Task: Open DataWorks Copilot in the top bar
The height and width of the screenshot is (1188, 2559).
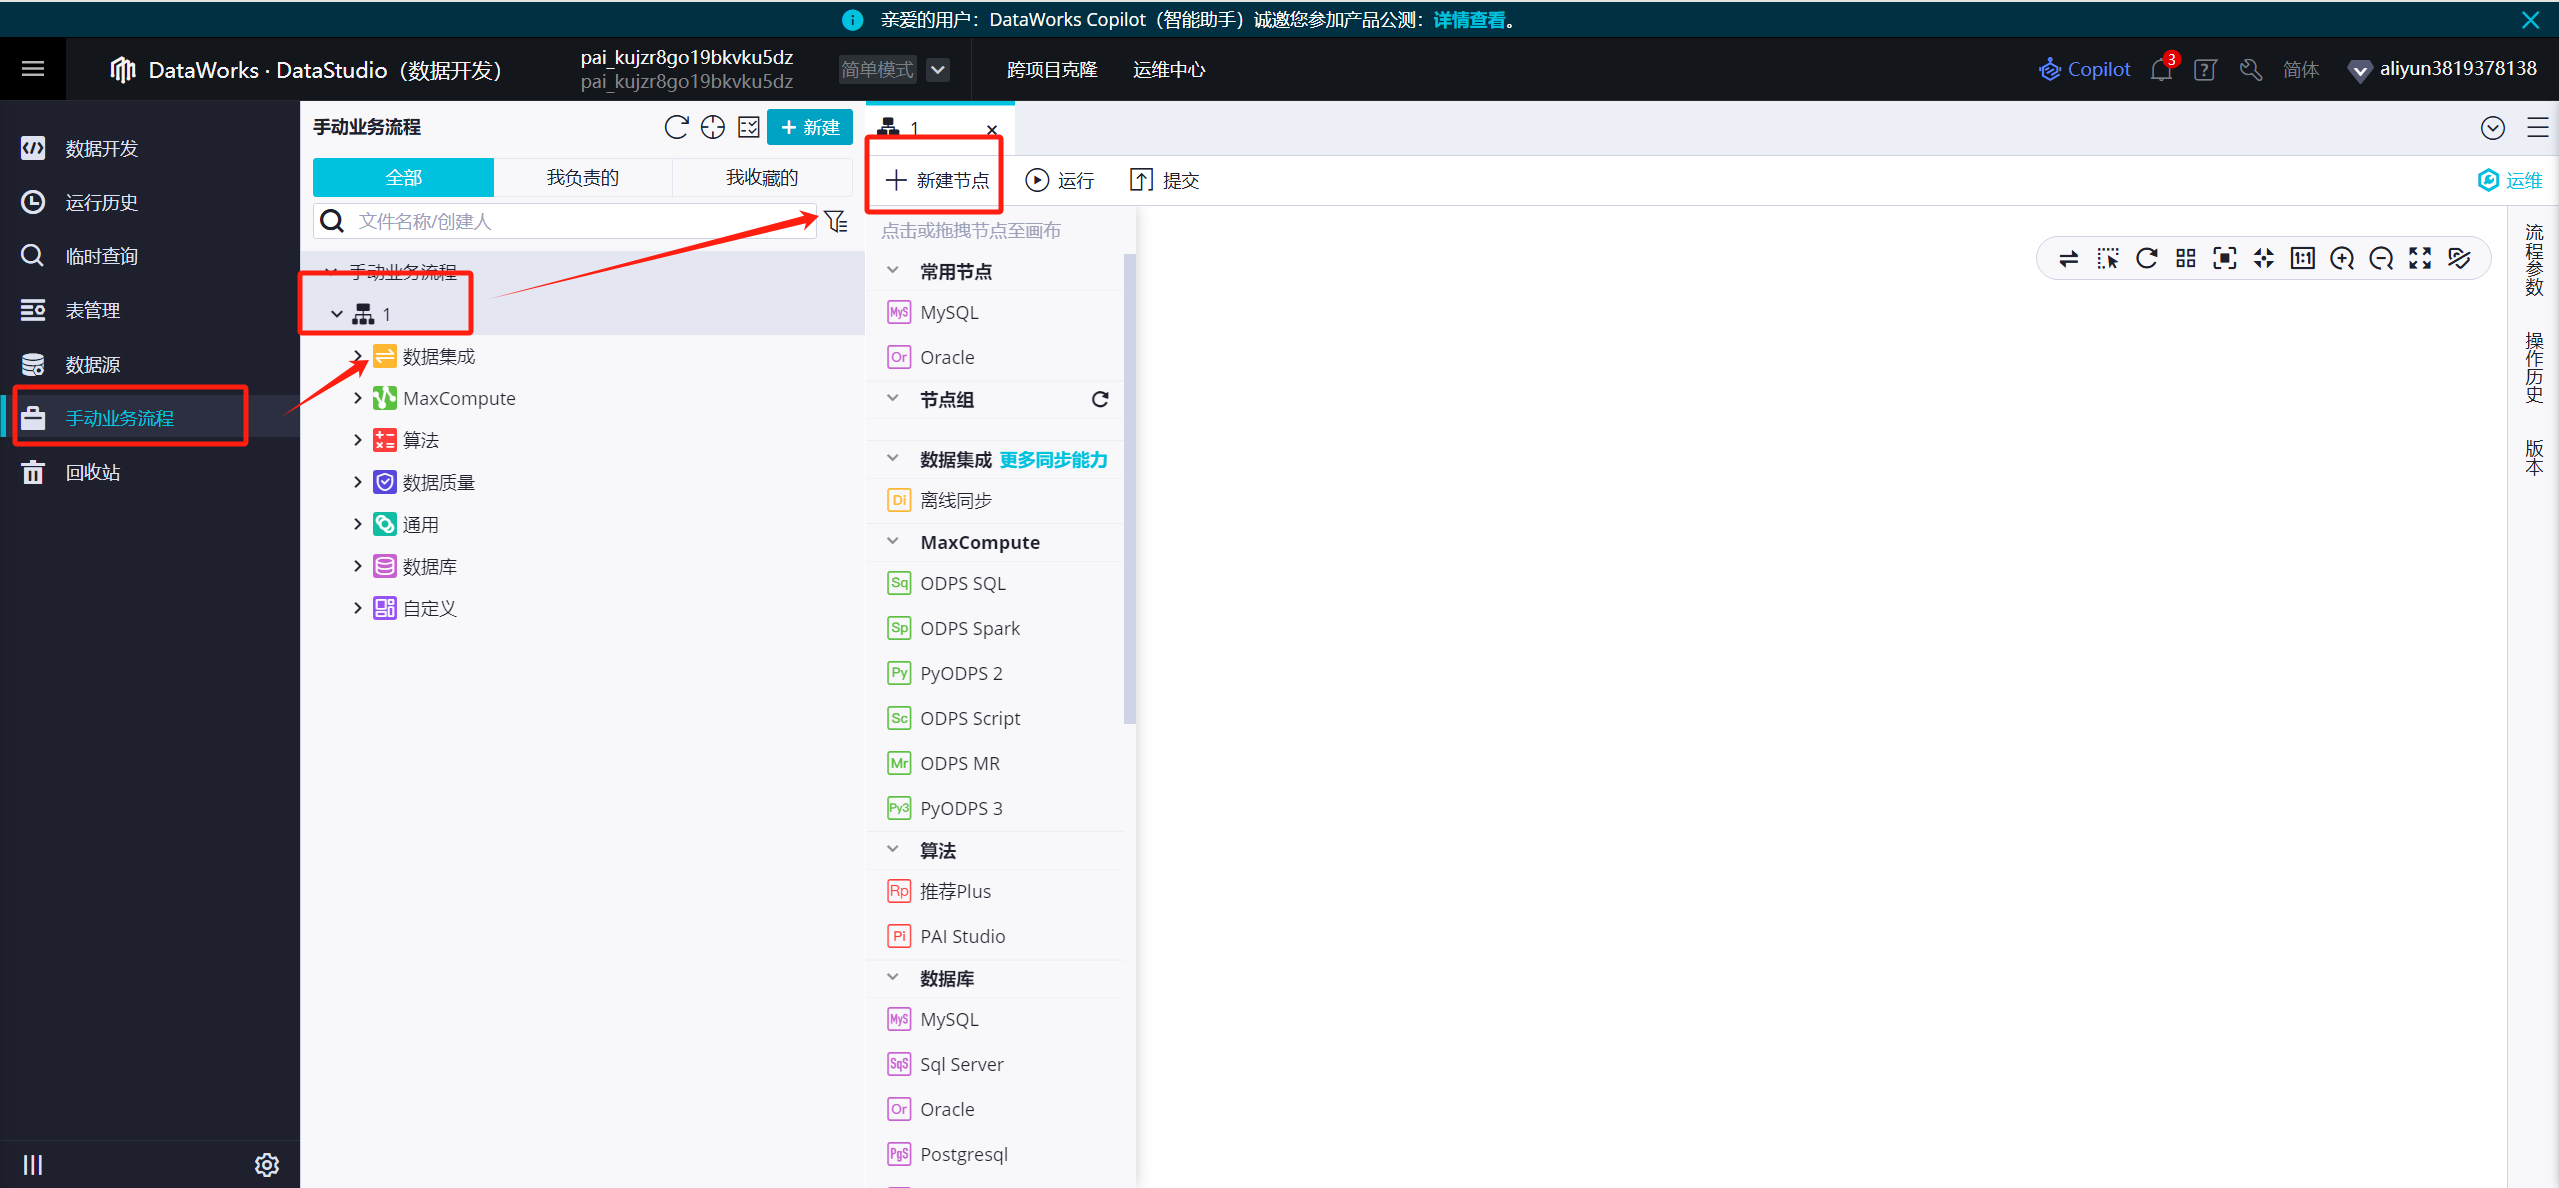Action: (2084, 69)
